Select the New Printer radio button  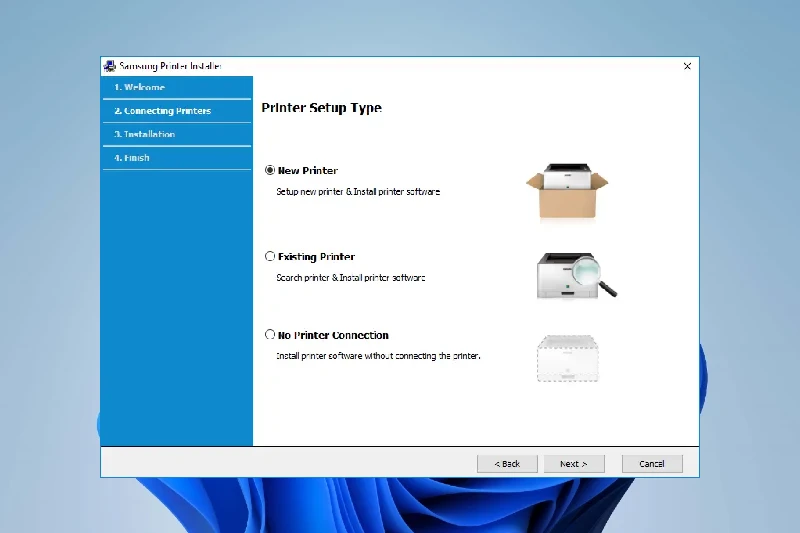pos(270,171)
